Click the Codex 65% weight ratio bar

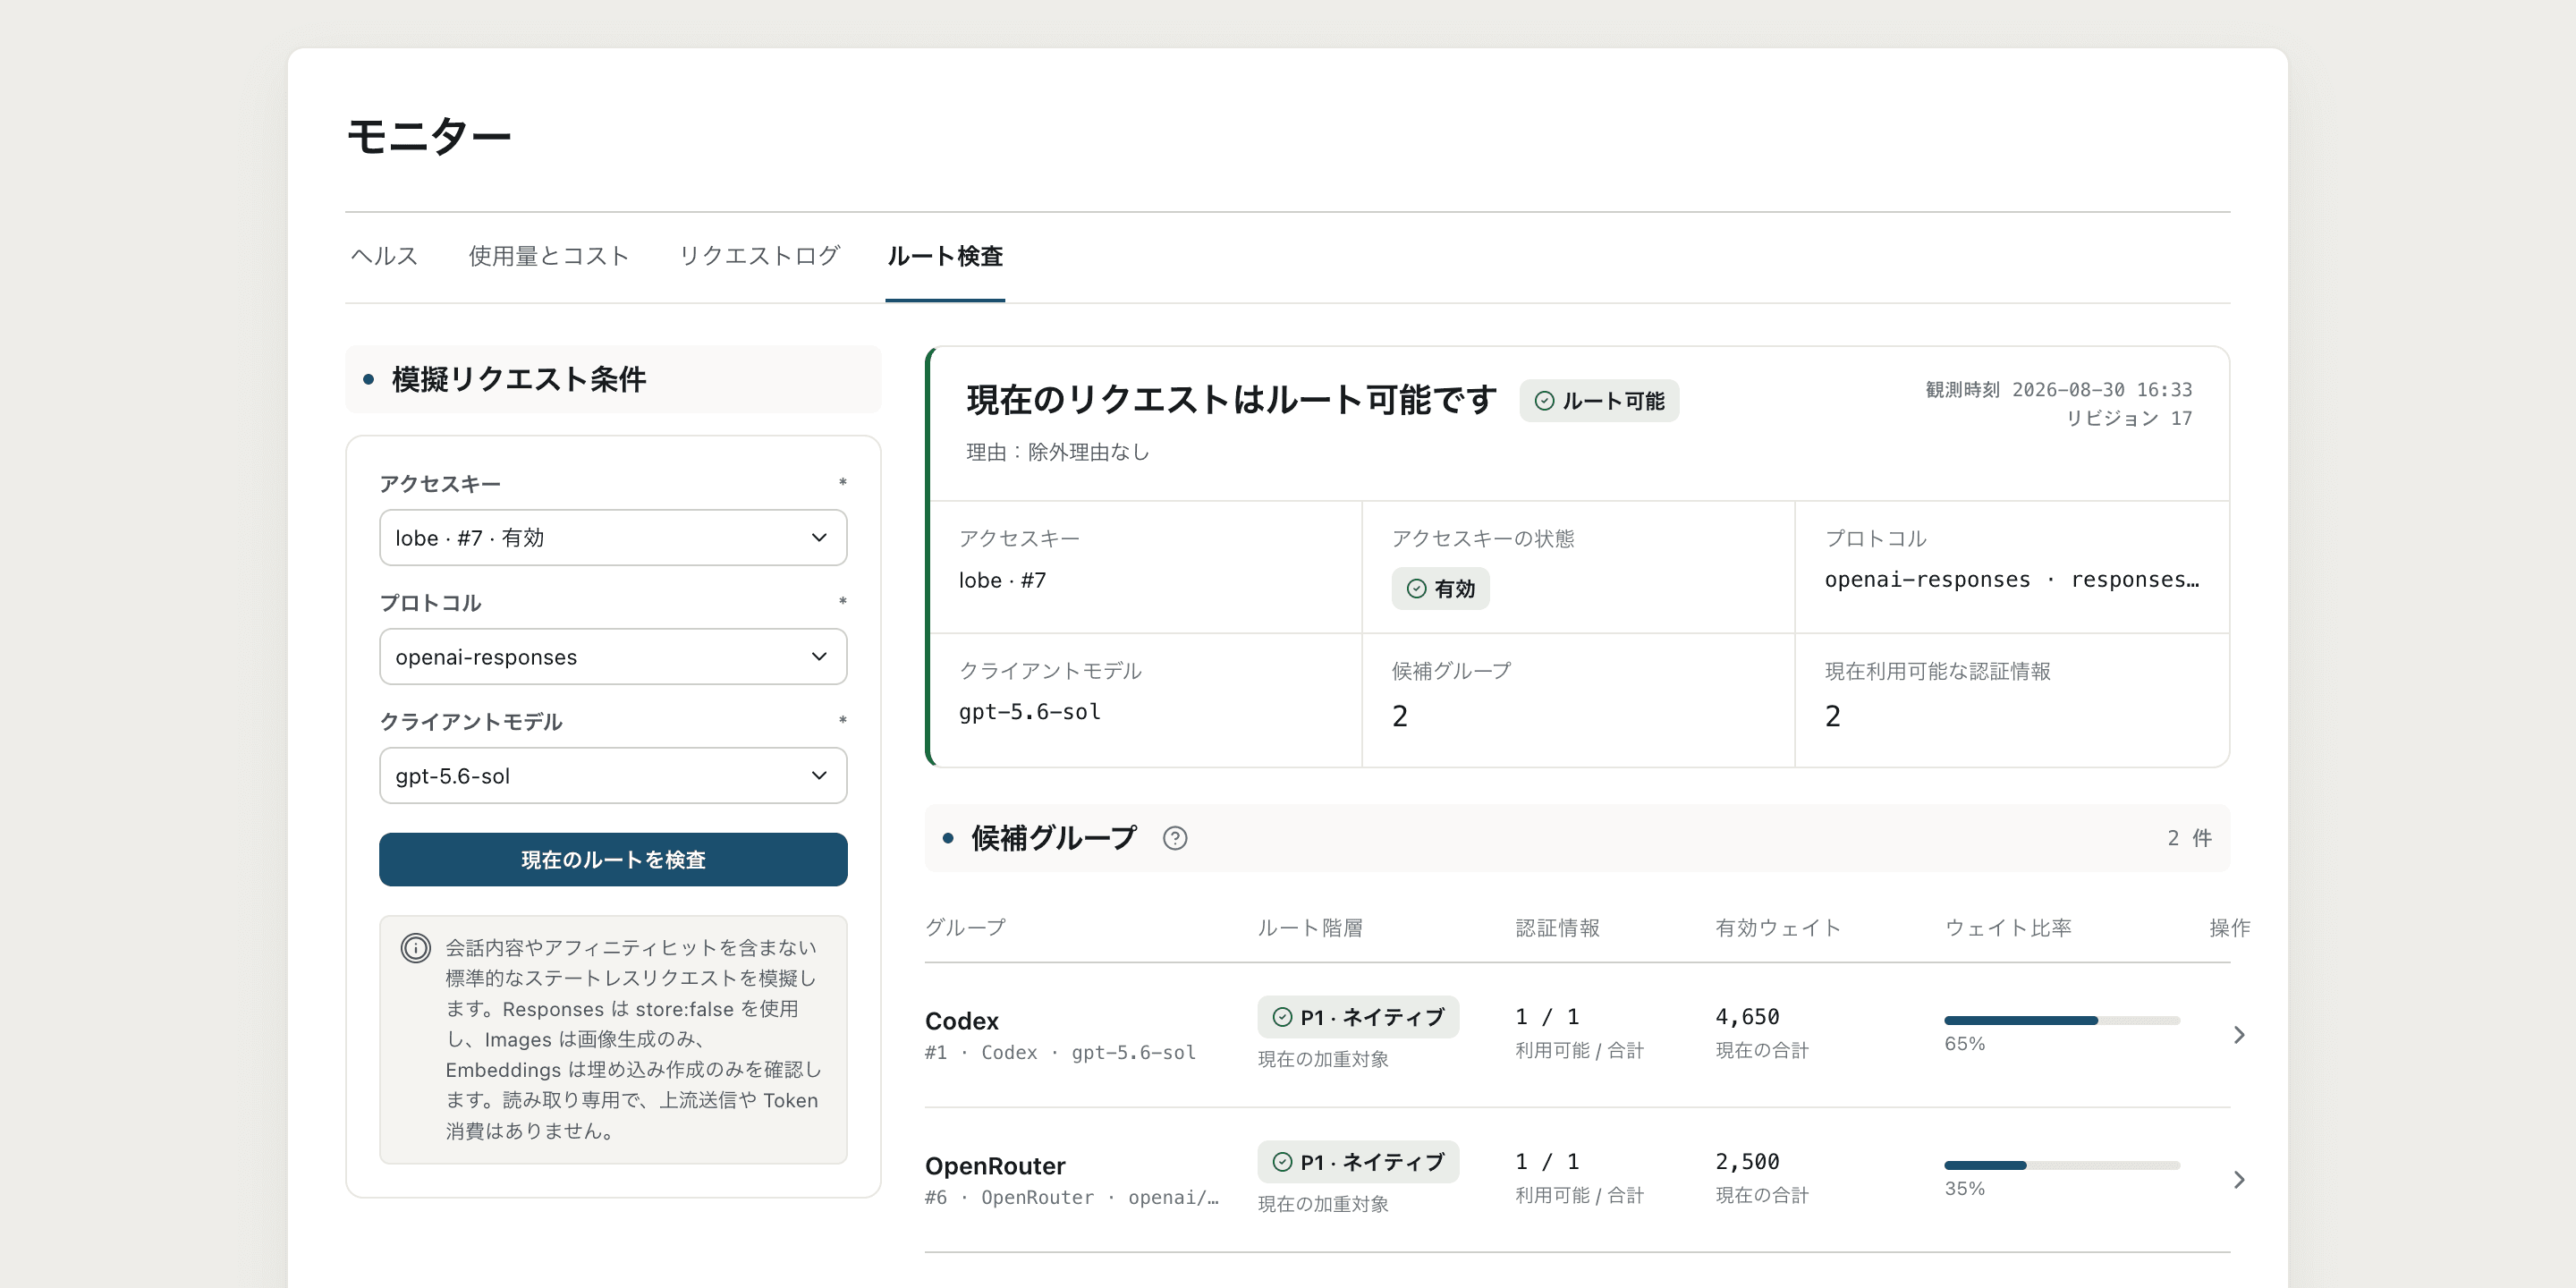[2062, 1021]
